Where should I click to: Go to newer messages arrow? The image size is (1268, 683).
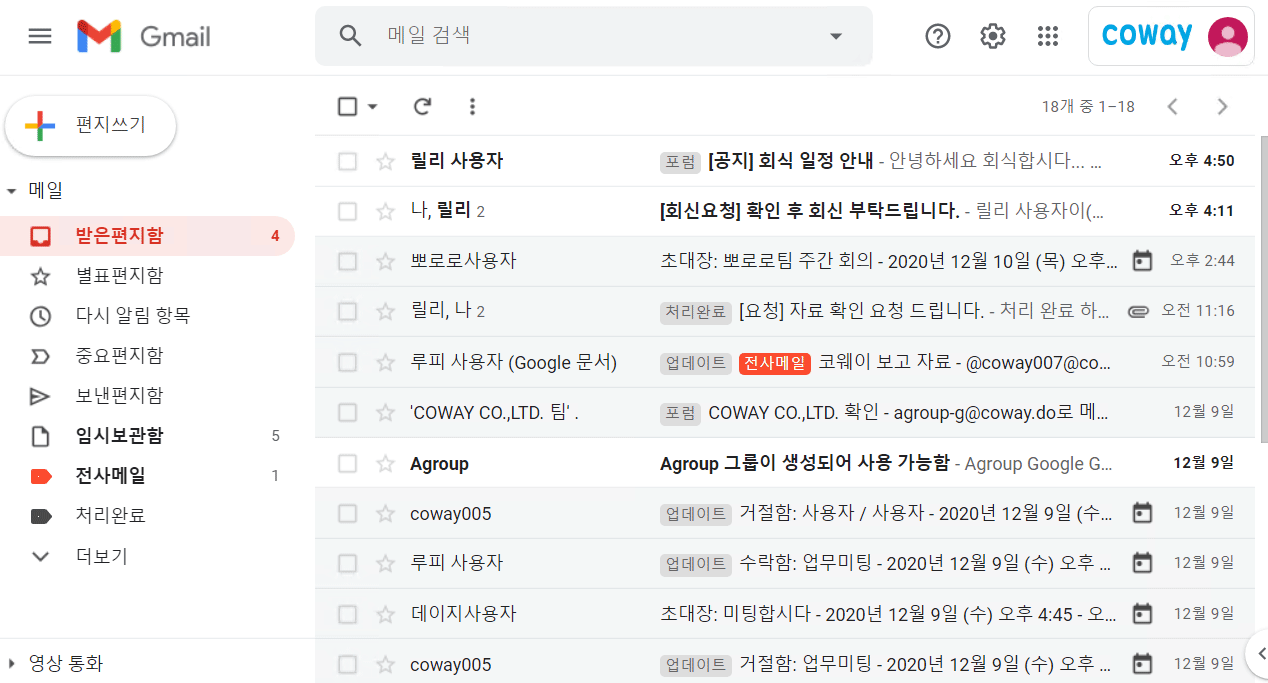tap(1173, 106)
